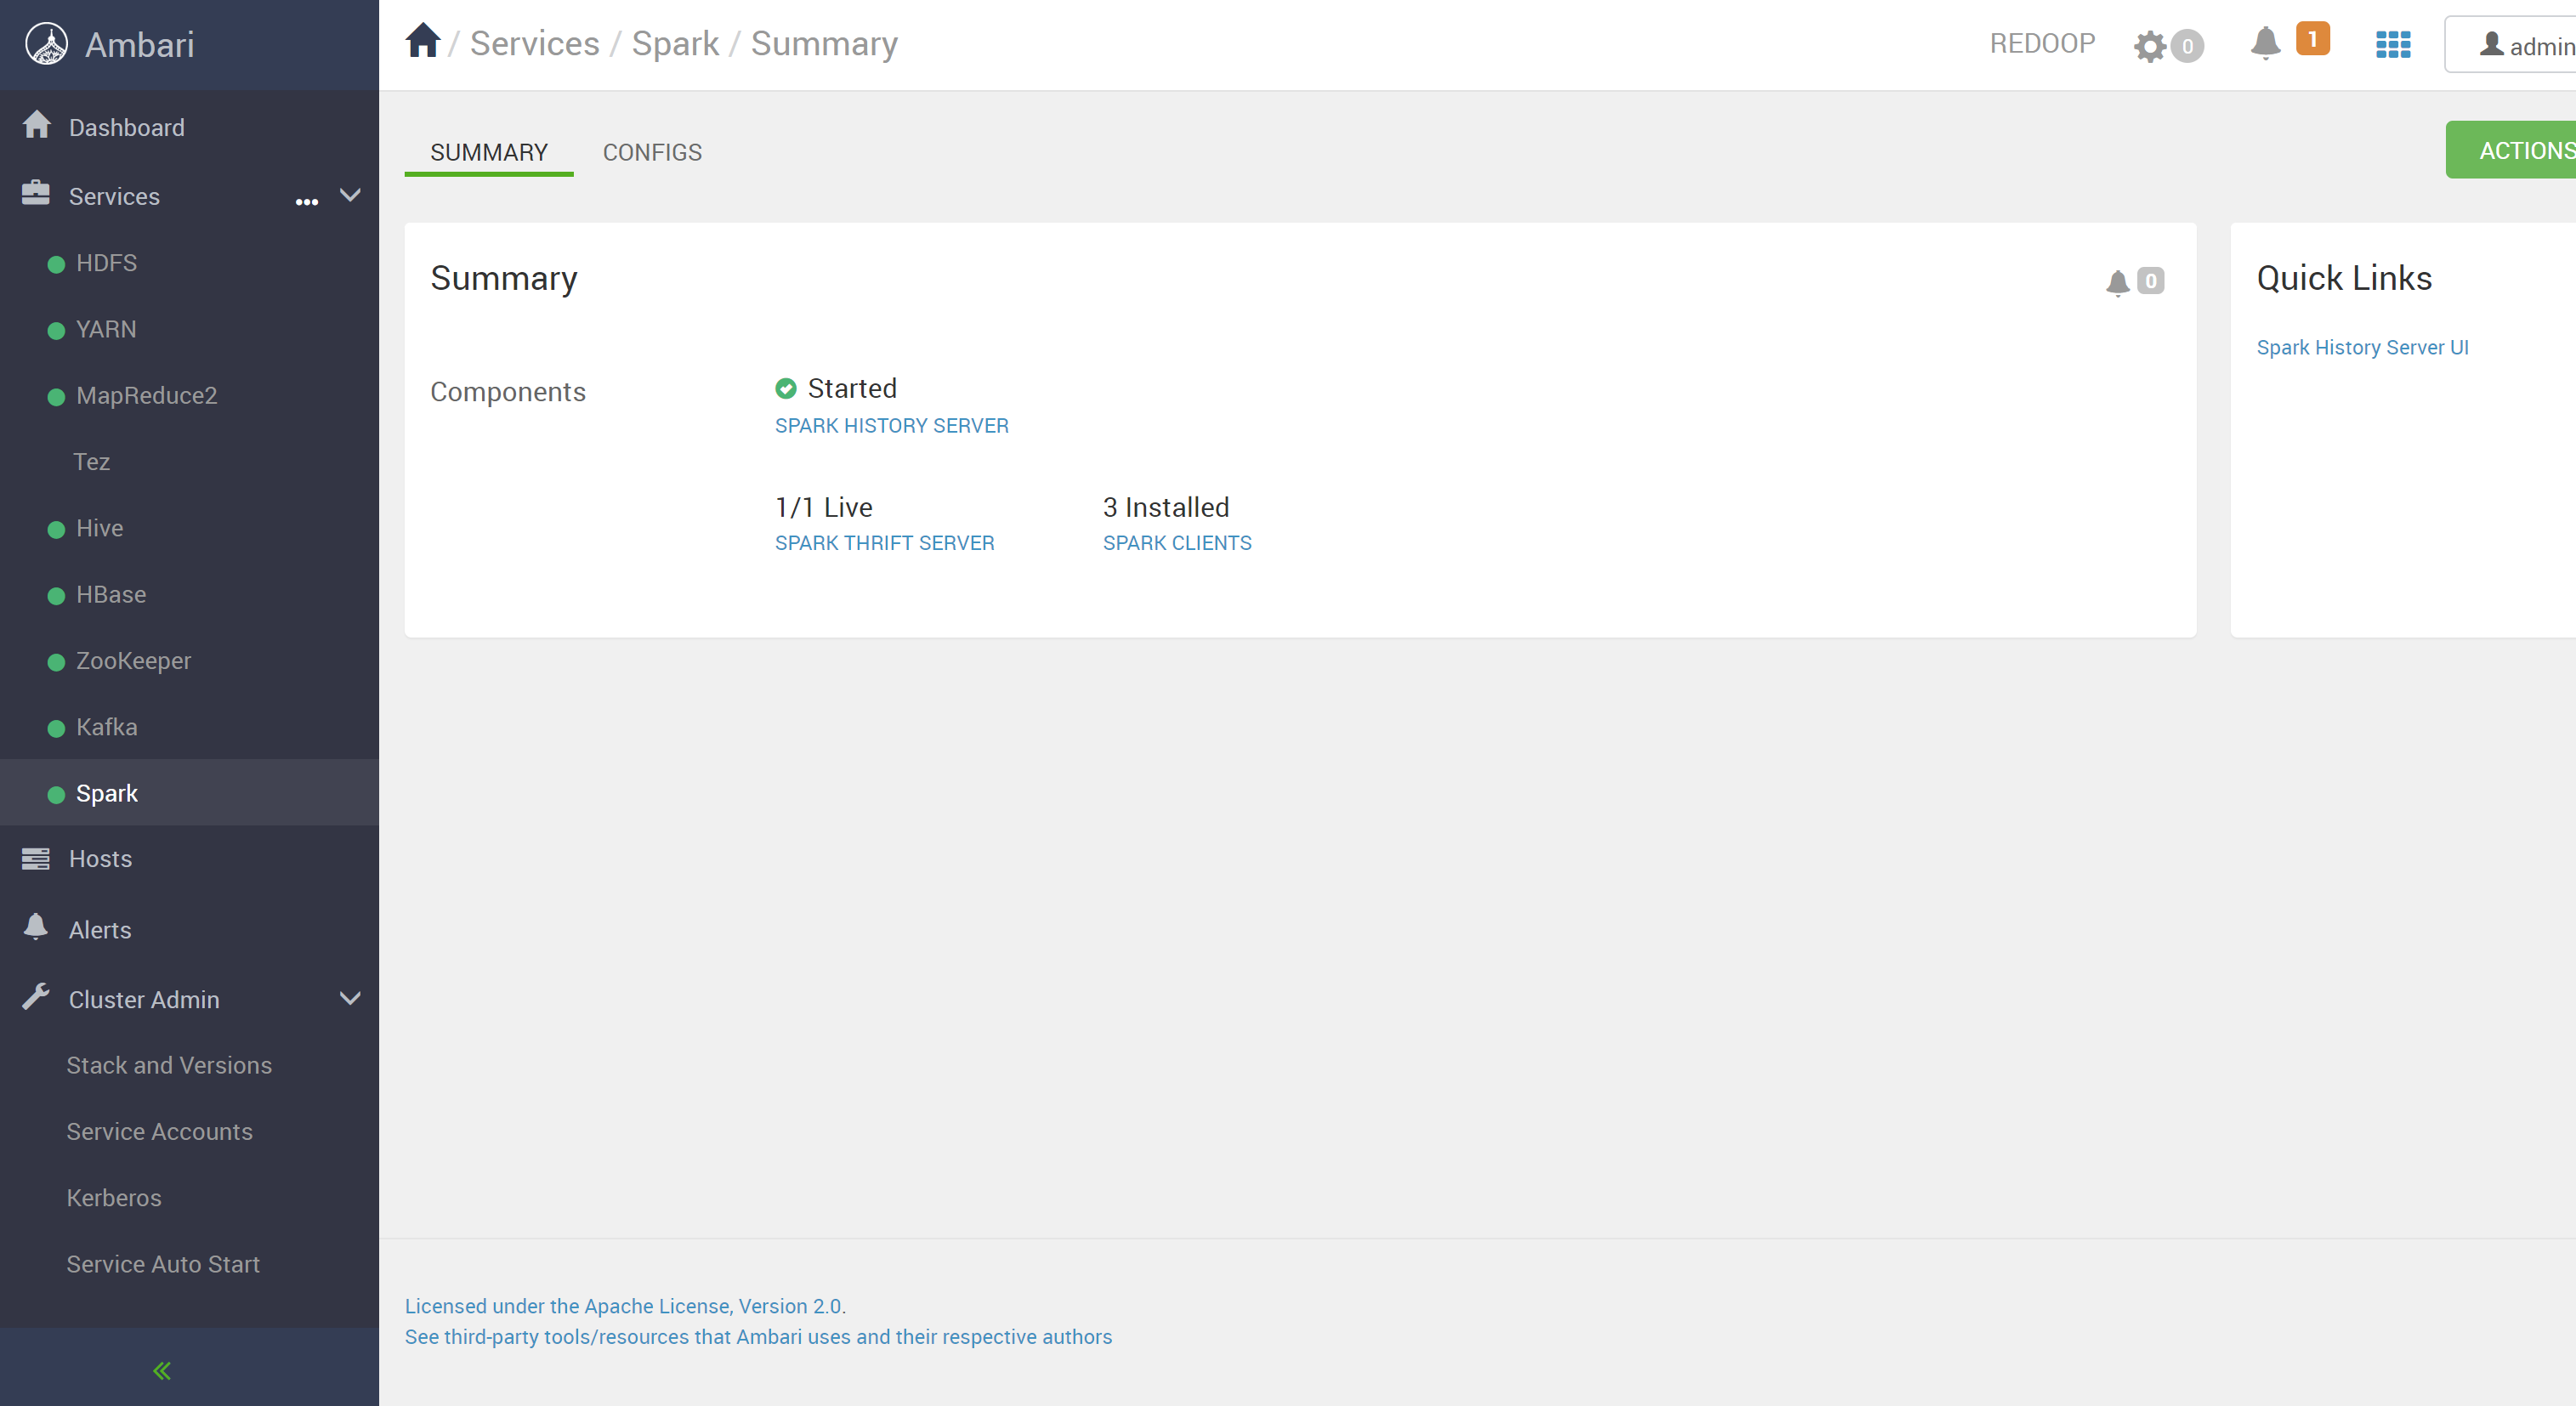The height and width of the screenshot is (1406, 2576).
Task: Collapse the Services menu chevron
Action: [350, 195]
